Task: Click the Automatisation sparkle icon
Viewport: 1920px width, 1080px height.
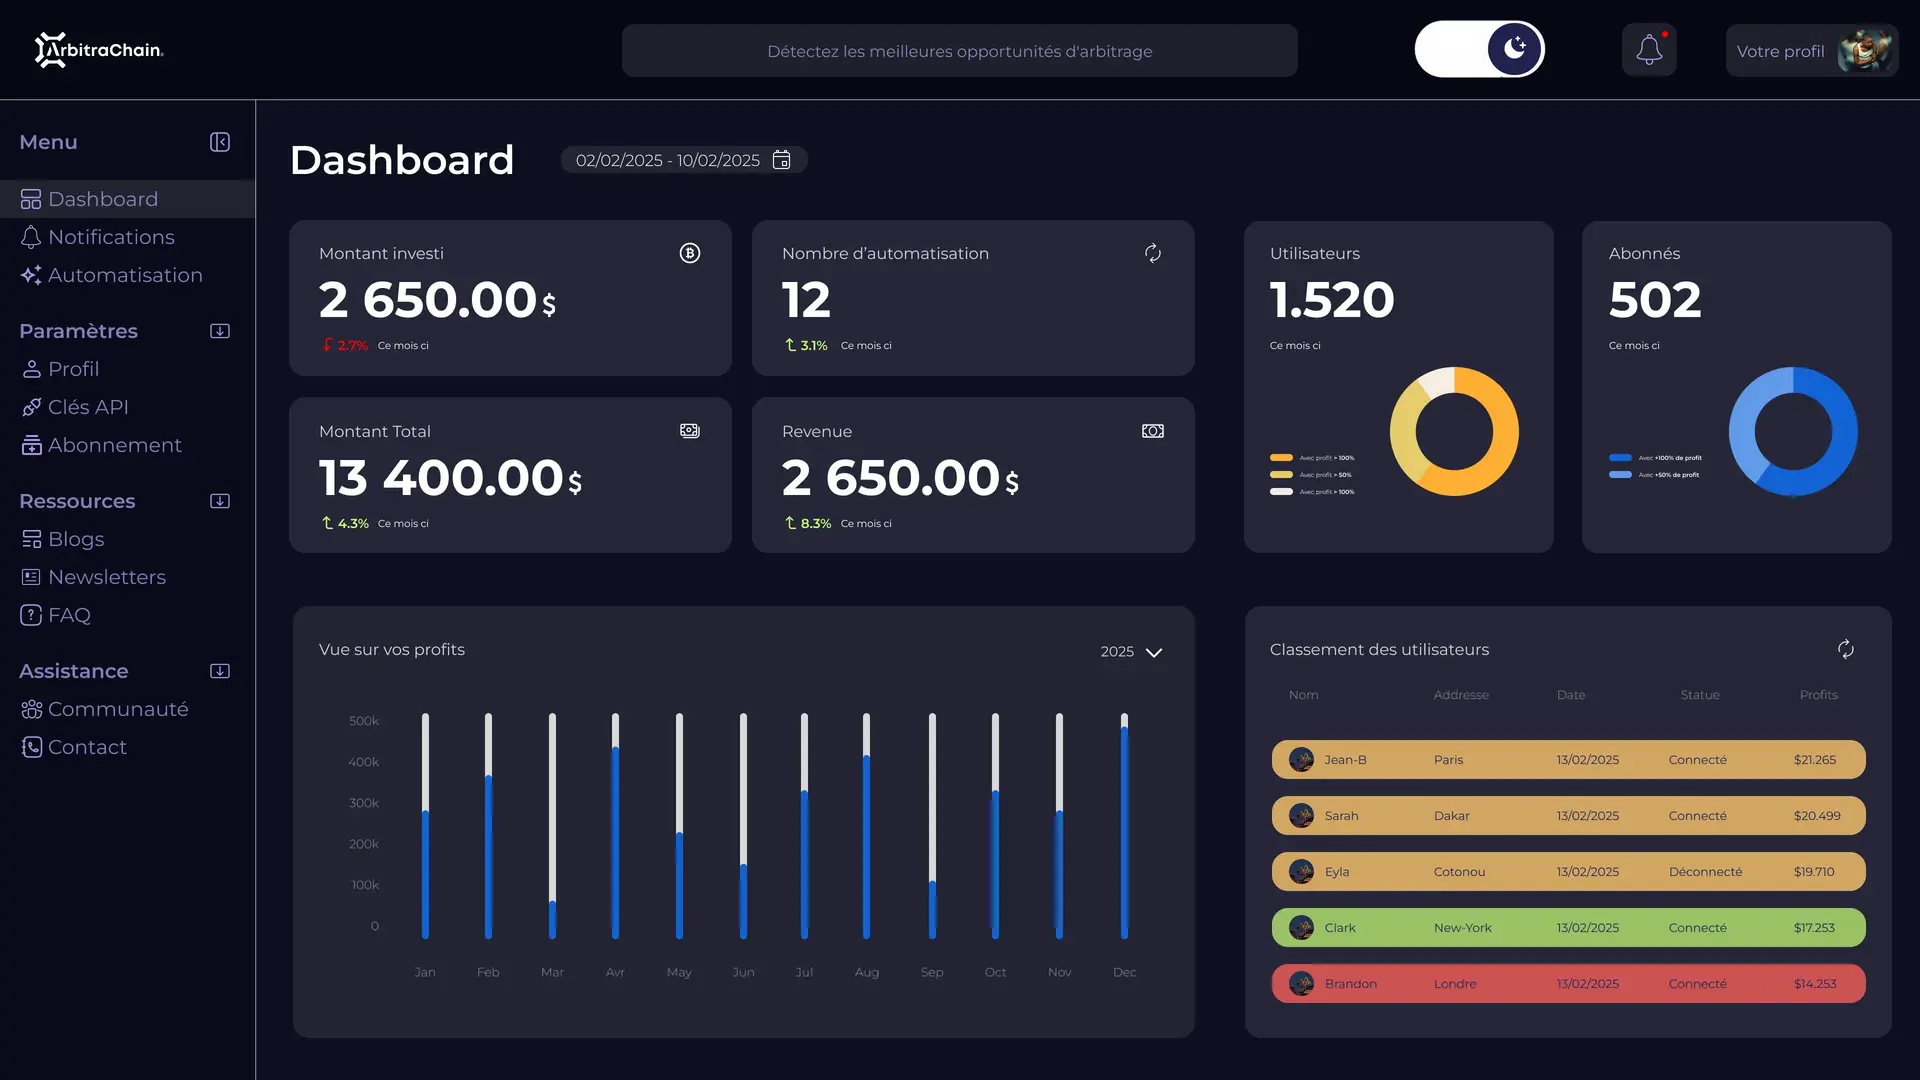Action: click(x=30, y=275)
